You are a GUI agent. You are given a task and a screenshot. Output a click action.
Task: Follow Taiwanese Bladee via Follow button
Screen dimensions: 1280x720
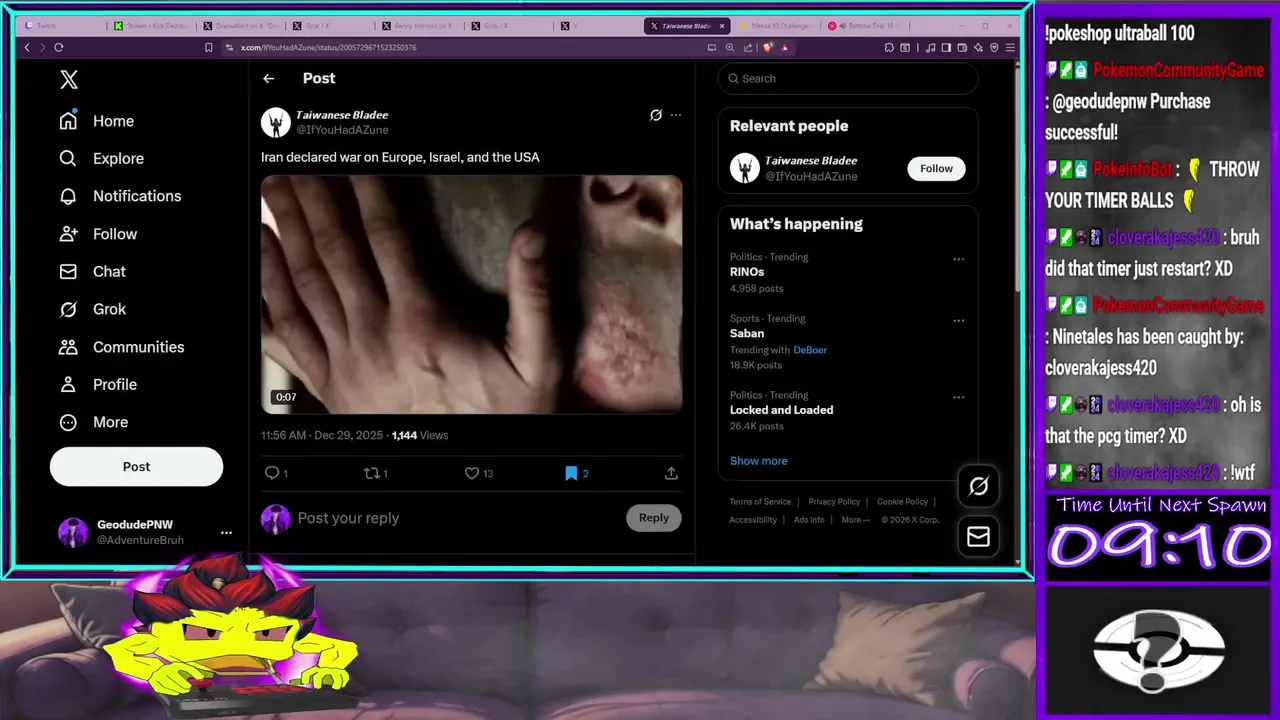(x=936, y=168)
